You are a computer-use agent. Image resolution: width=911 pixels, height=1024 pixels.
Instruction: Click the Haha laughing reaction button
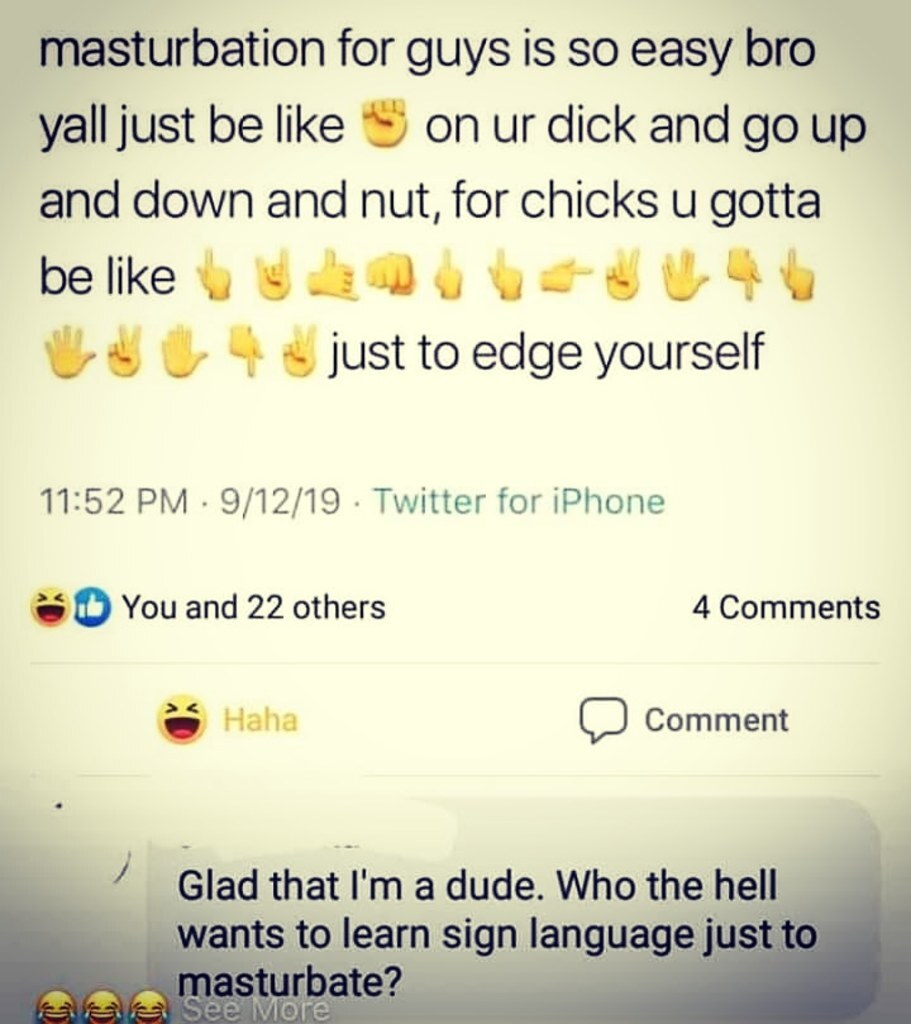182,719
